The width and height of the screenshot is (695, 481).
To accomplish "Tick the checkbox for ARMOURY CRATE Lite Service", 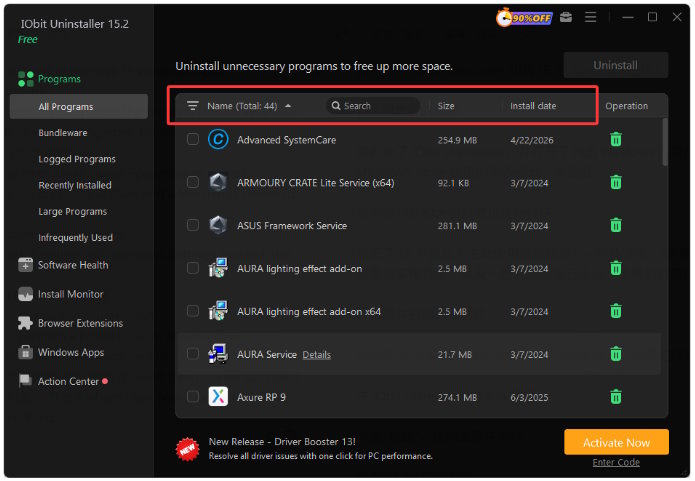I will (193, 182).
